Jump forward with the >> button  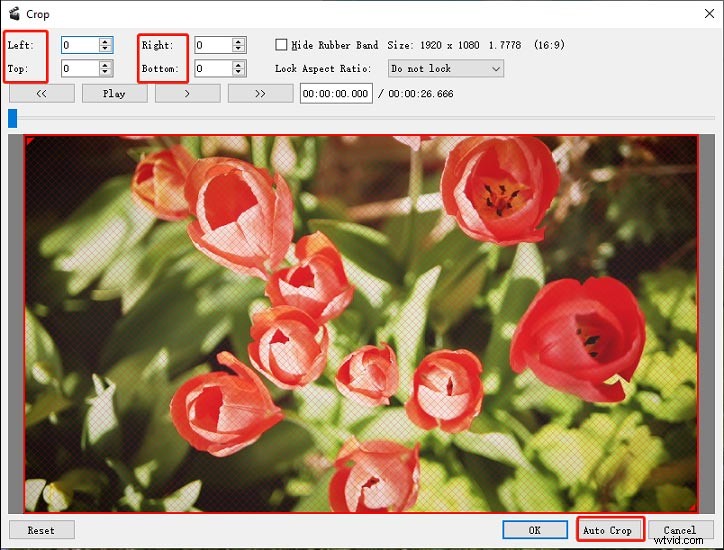point(260,94)
